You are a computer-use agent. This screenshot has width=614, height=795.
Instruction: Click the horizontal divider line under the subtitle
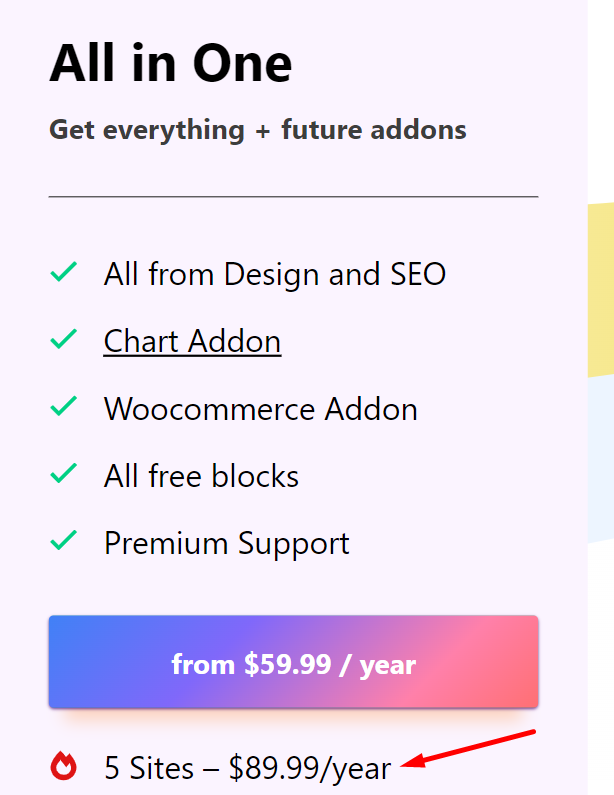[293, 197]
